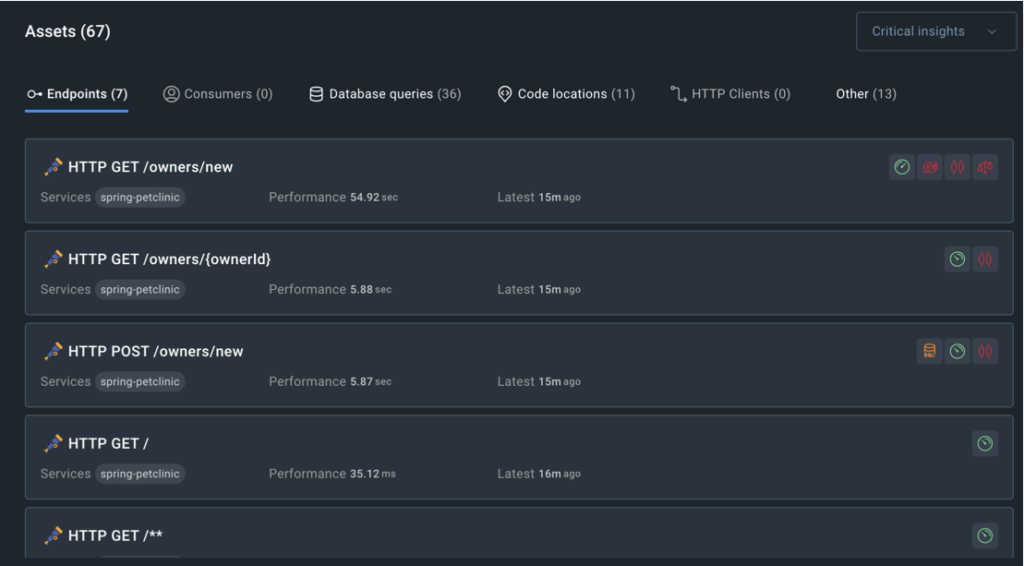Open the HTTP GET /owners/{ownerId} endpoint
The image size is (1024, 566).
click(x=169, y=259)
